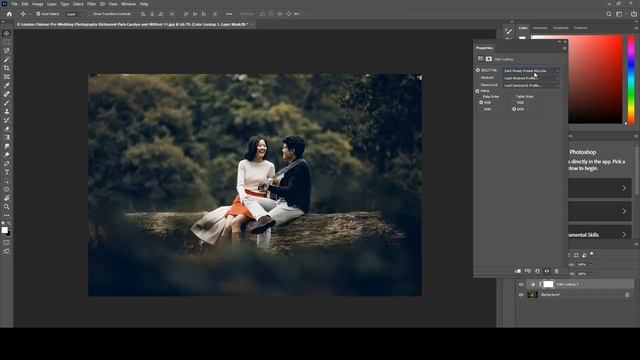
Task: Click the foreground color swatch in toolbox
Action: pyautogui.click(x=4, y=230)
